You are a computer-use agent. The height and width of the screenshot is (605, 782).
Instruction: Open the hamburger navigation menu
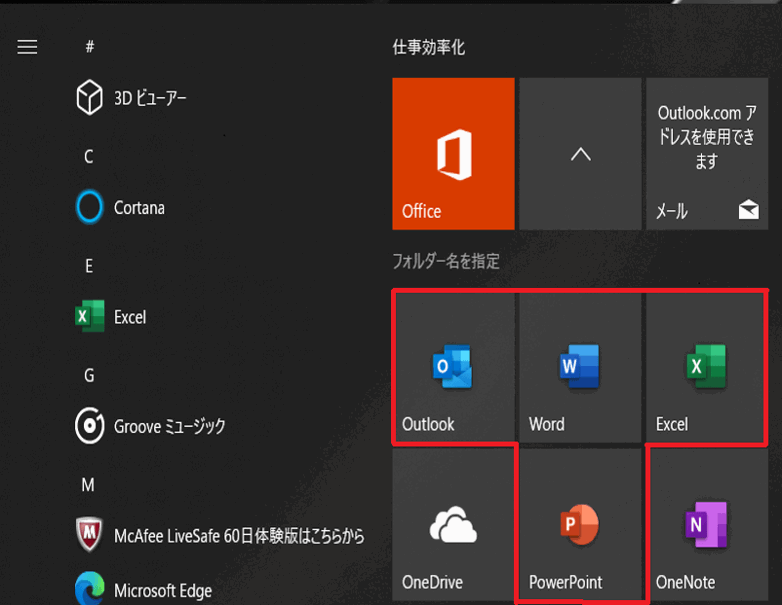[x=27, y=47]
